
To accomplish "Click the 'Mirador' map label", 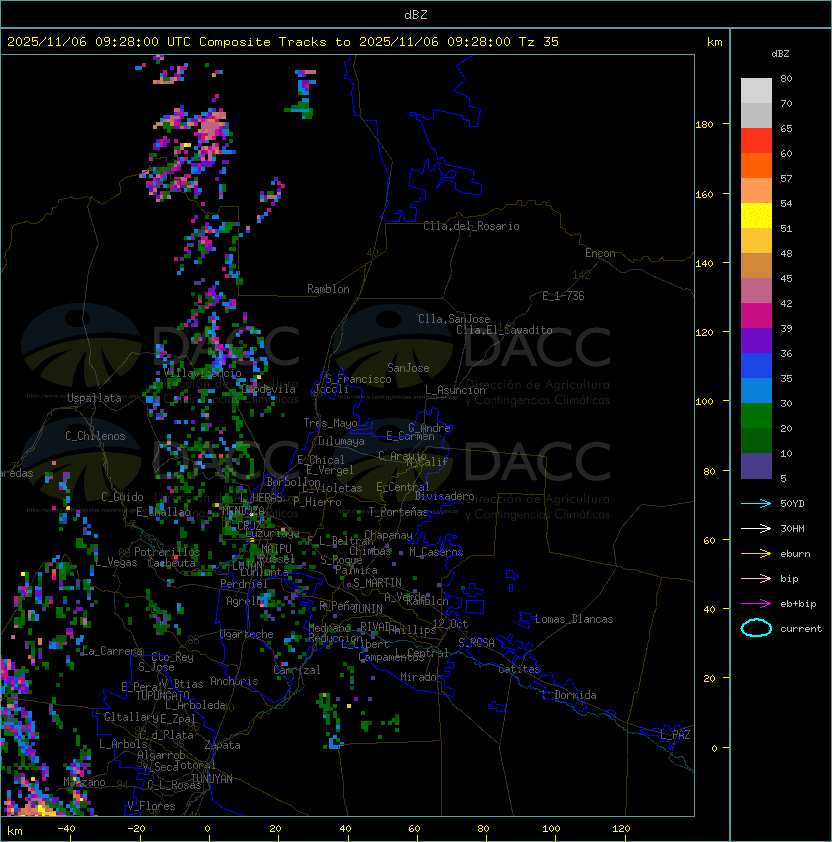I will (x=422, y=677).
